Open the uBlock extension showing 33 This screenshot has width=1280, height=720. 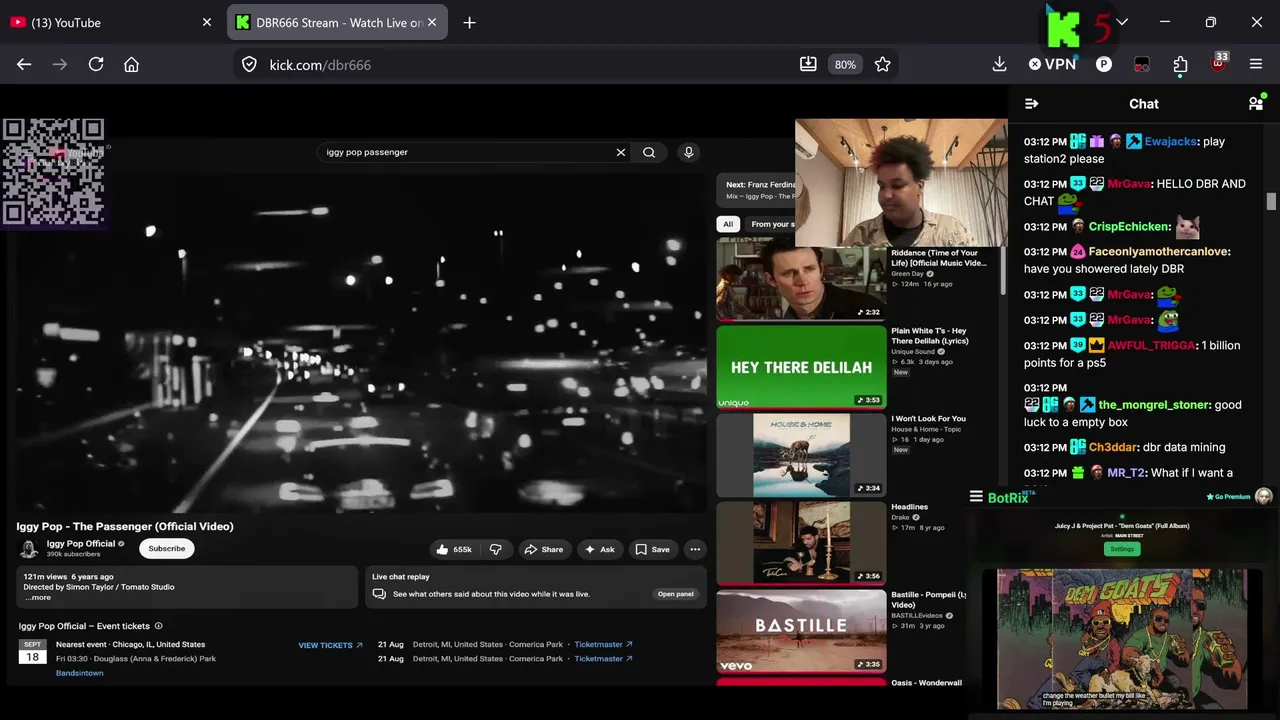1218,63
